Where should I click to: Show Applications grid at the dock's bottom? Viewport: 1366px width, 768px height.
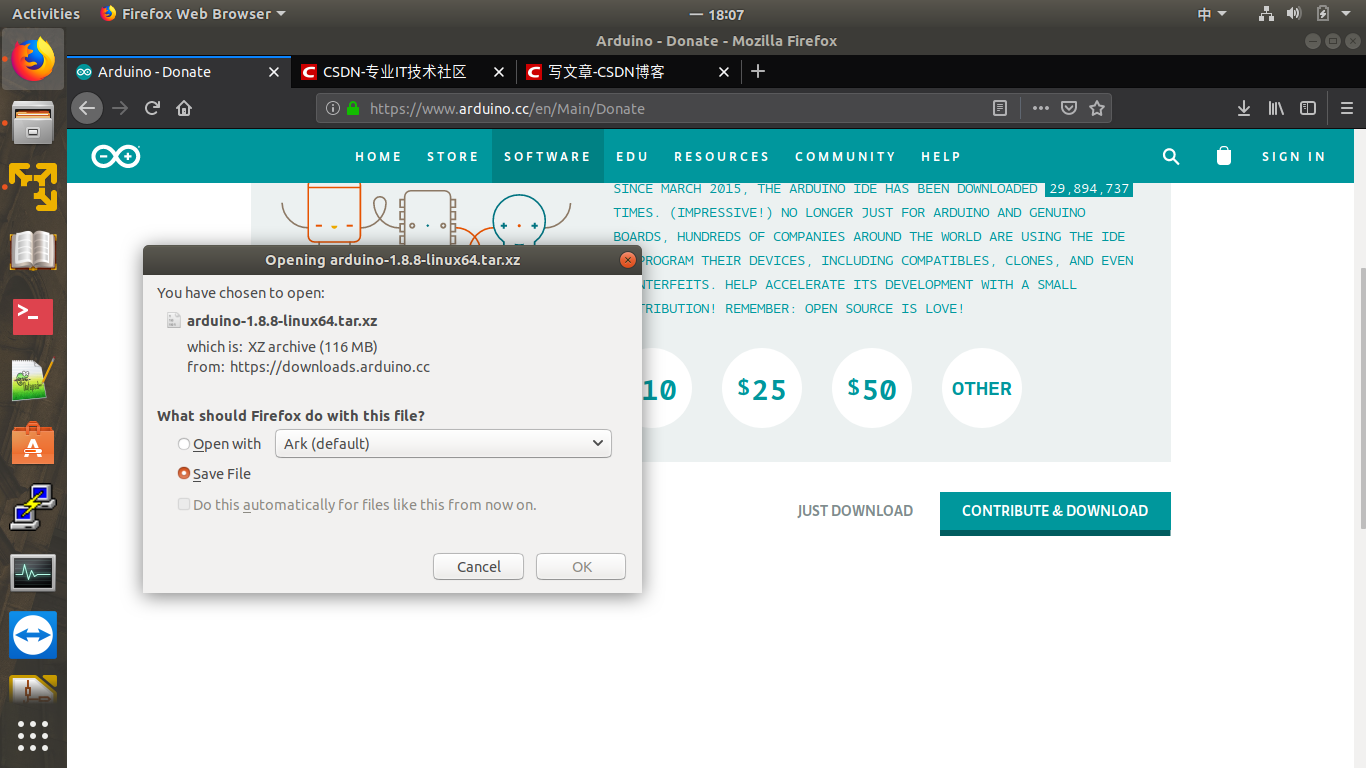pyautogui.click(x=33, y=735)
